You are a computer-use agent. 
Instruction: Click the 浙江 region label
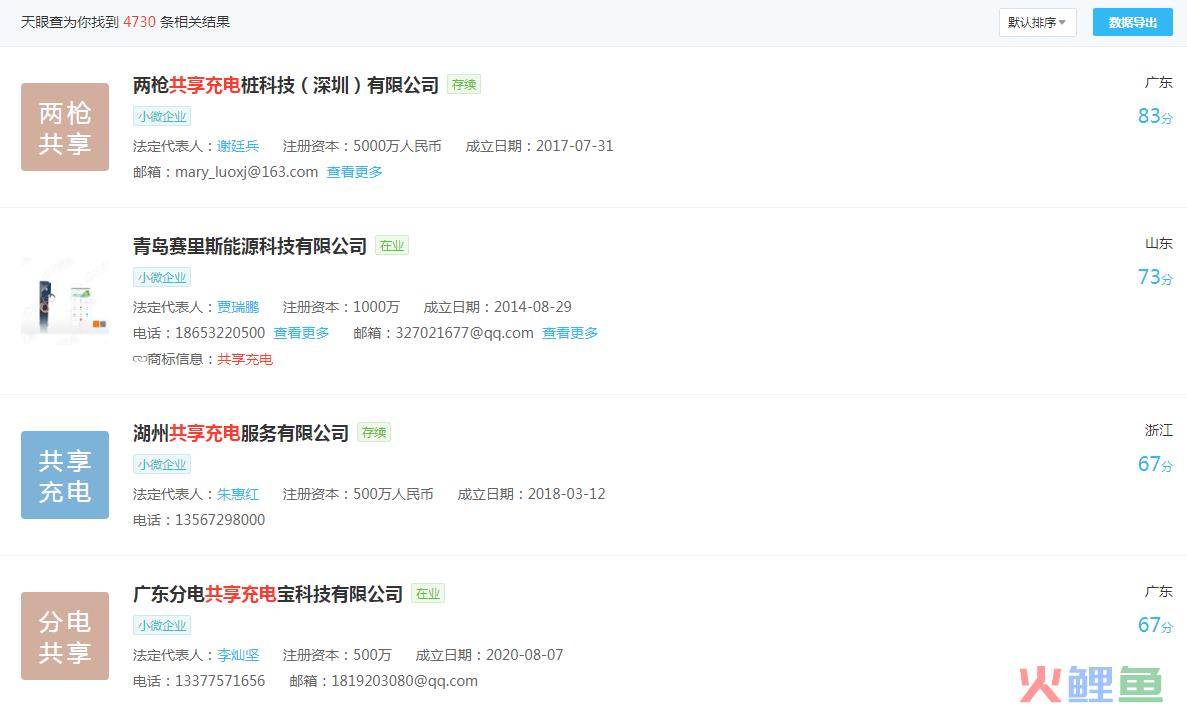pyautogui.click(x=1158, y=431)
